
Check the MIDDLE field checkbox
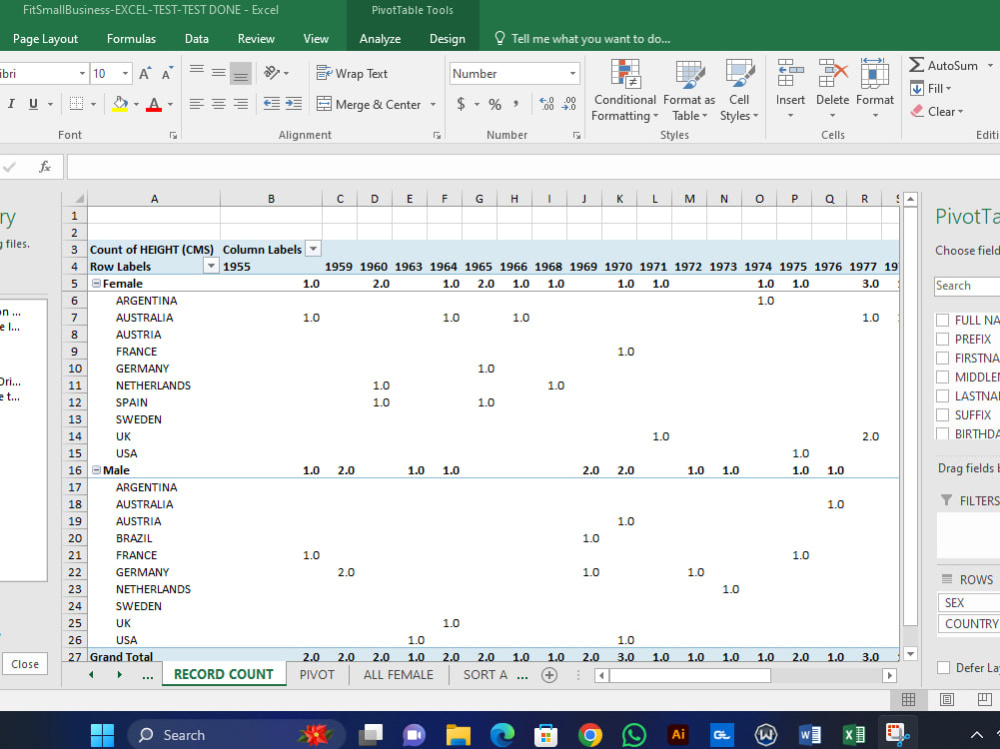pyautogui.click(x=943, y=377)
